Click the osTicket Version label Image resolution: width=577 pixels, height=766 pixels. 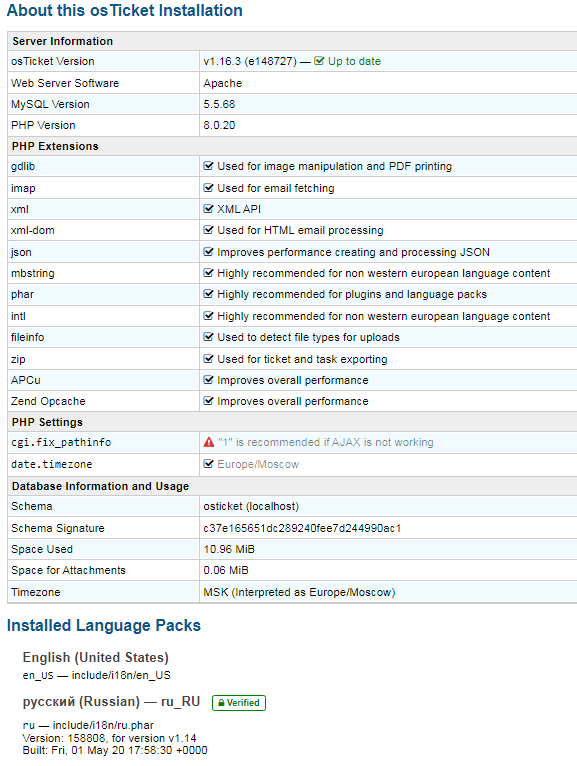(x=53, y=61)
